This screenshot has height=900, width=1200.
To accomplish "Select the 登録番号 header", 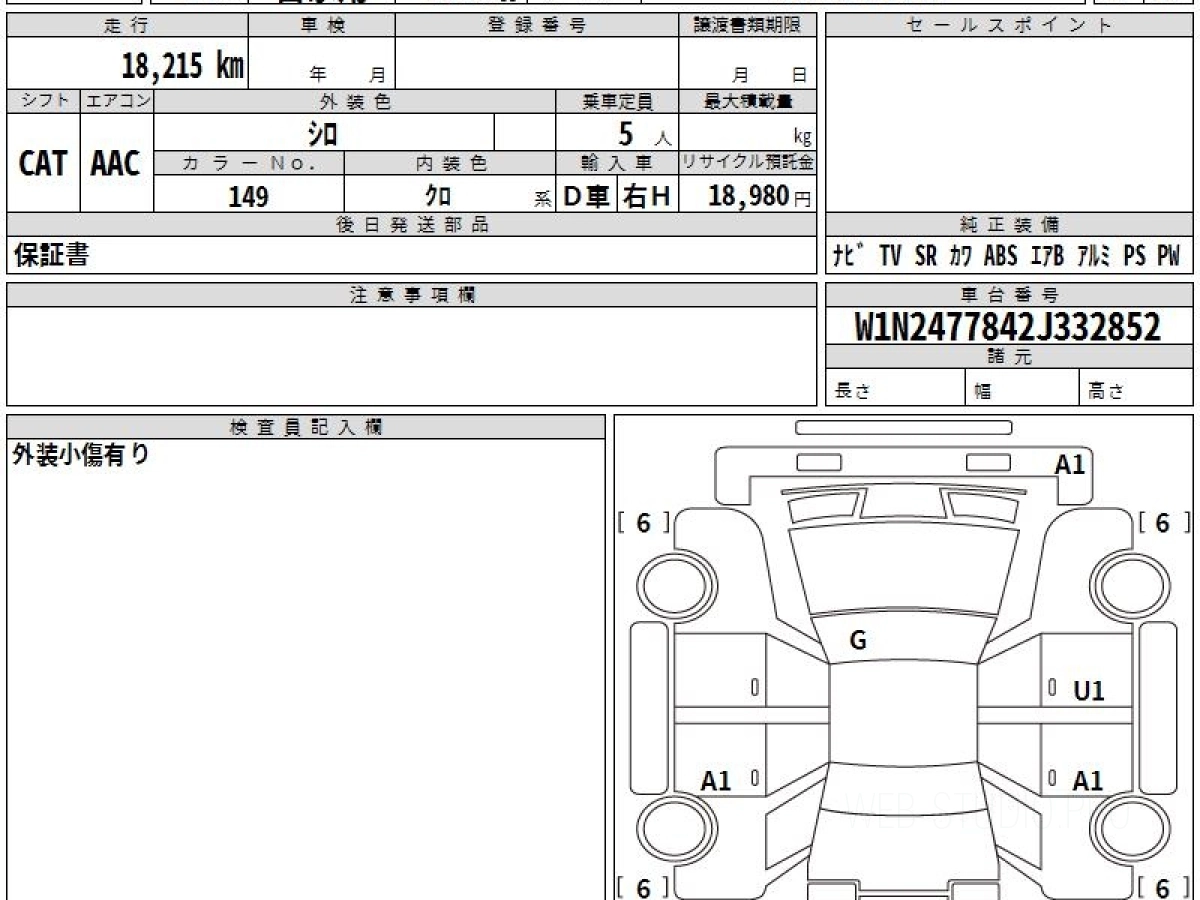I will click(537, 26).
